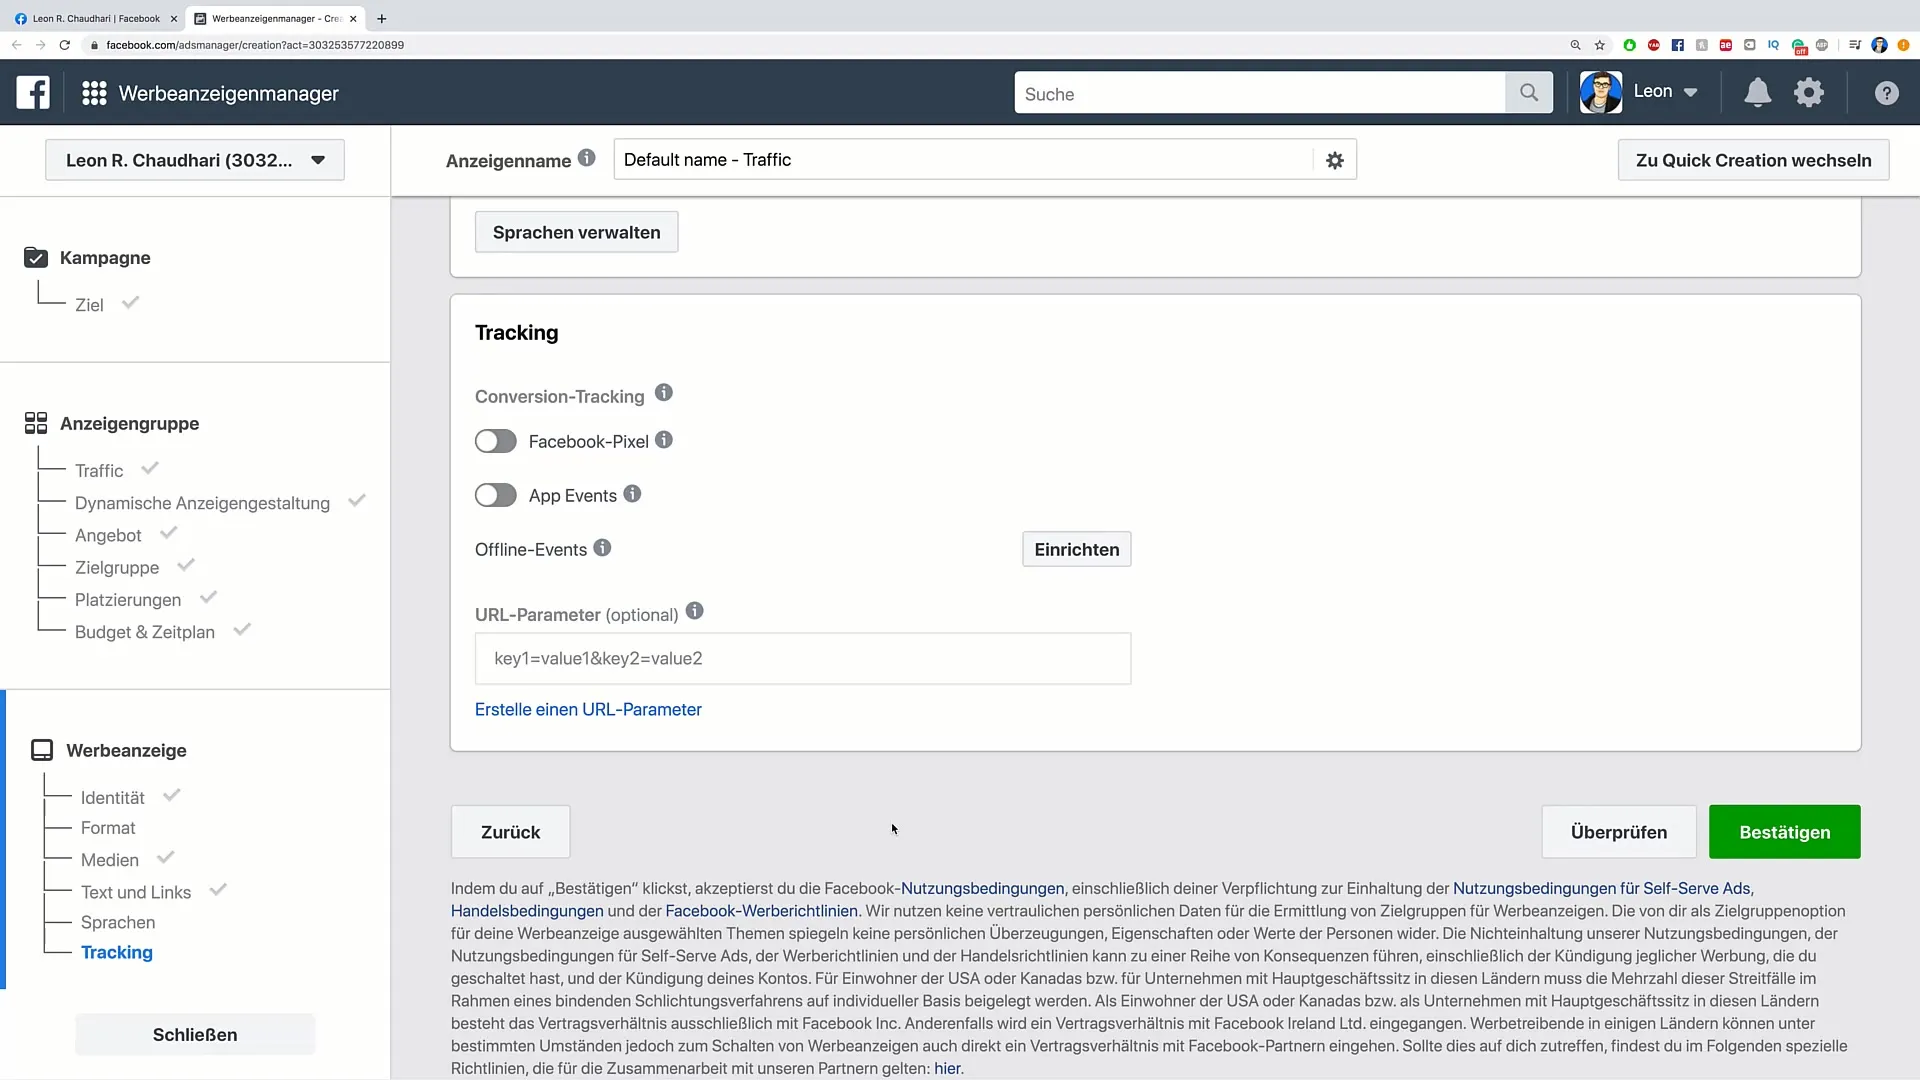1920x1080 pixels.
Task: Click the Facebook Ads Manager grid icon
Action: 94,92
